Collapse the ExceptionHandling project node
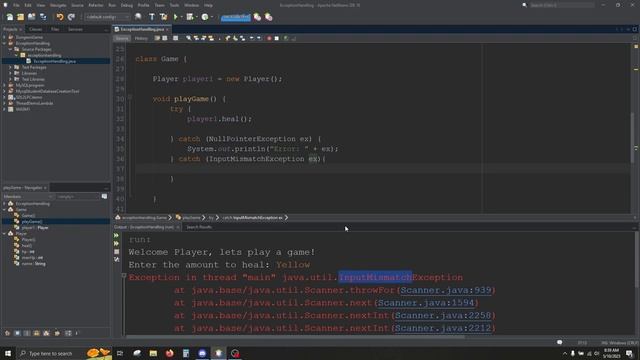Screen dimensions: 640x360 pos(4,43)
